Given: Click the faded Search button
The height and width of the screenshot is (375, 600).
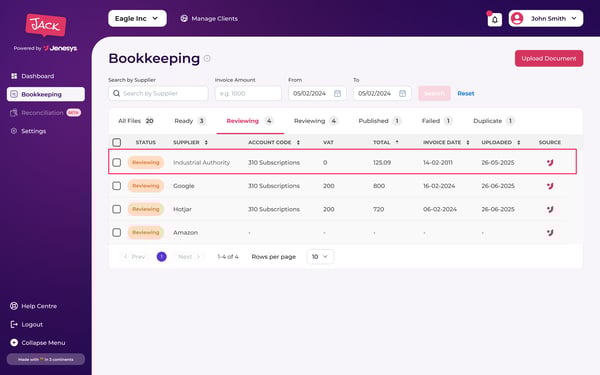Looking at the screenshot, I should pyautogui.click(x=434, y=93).
